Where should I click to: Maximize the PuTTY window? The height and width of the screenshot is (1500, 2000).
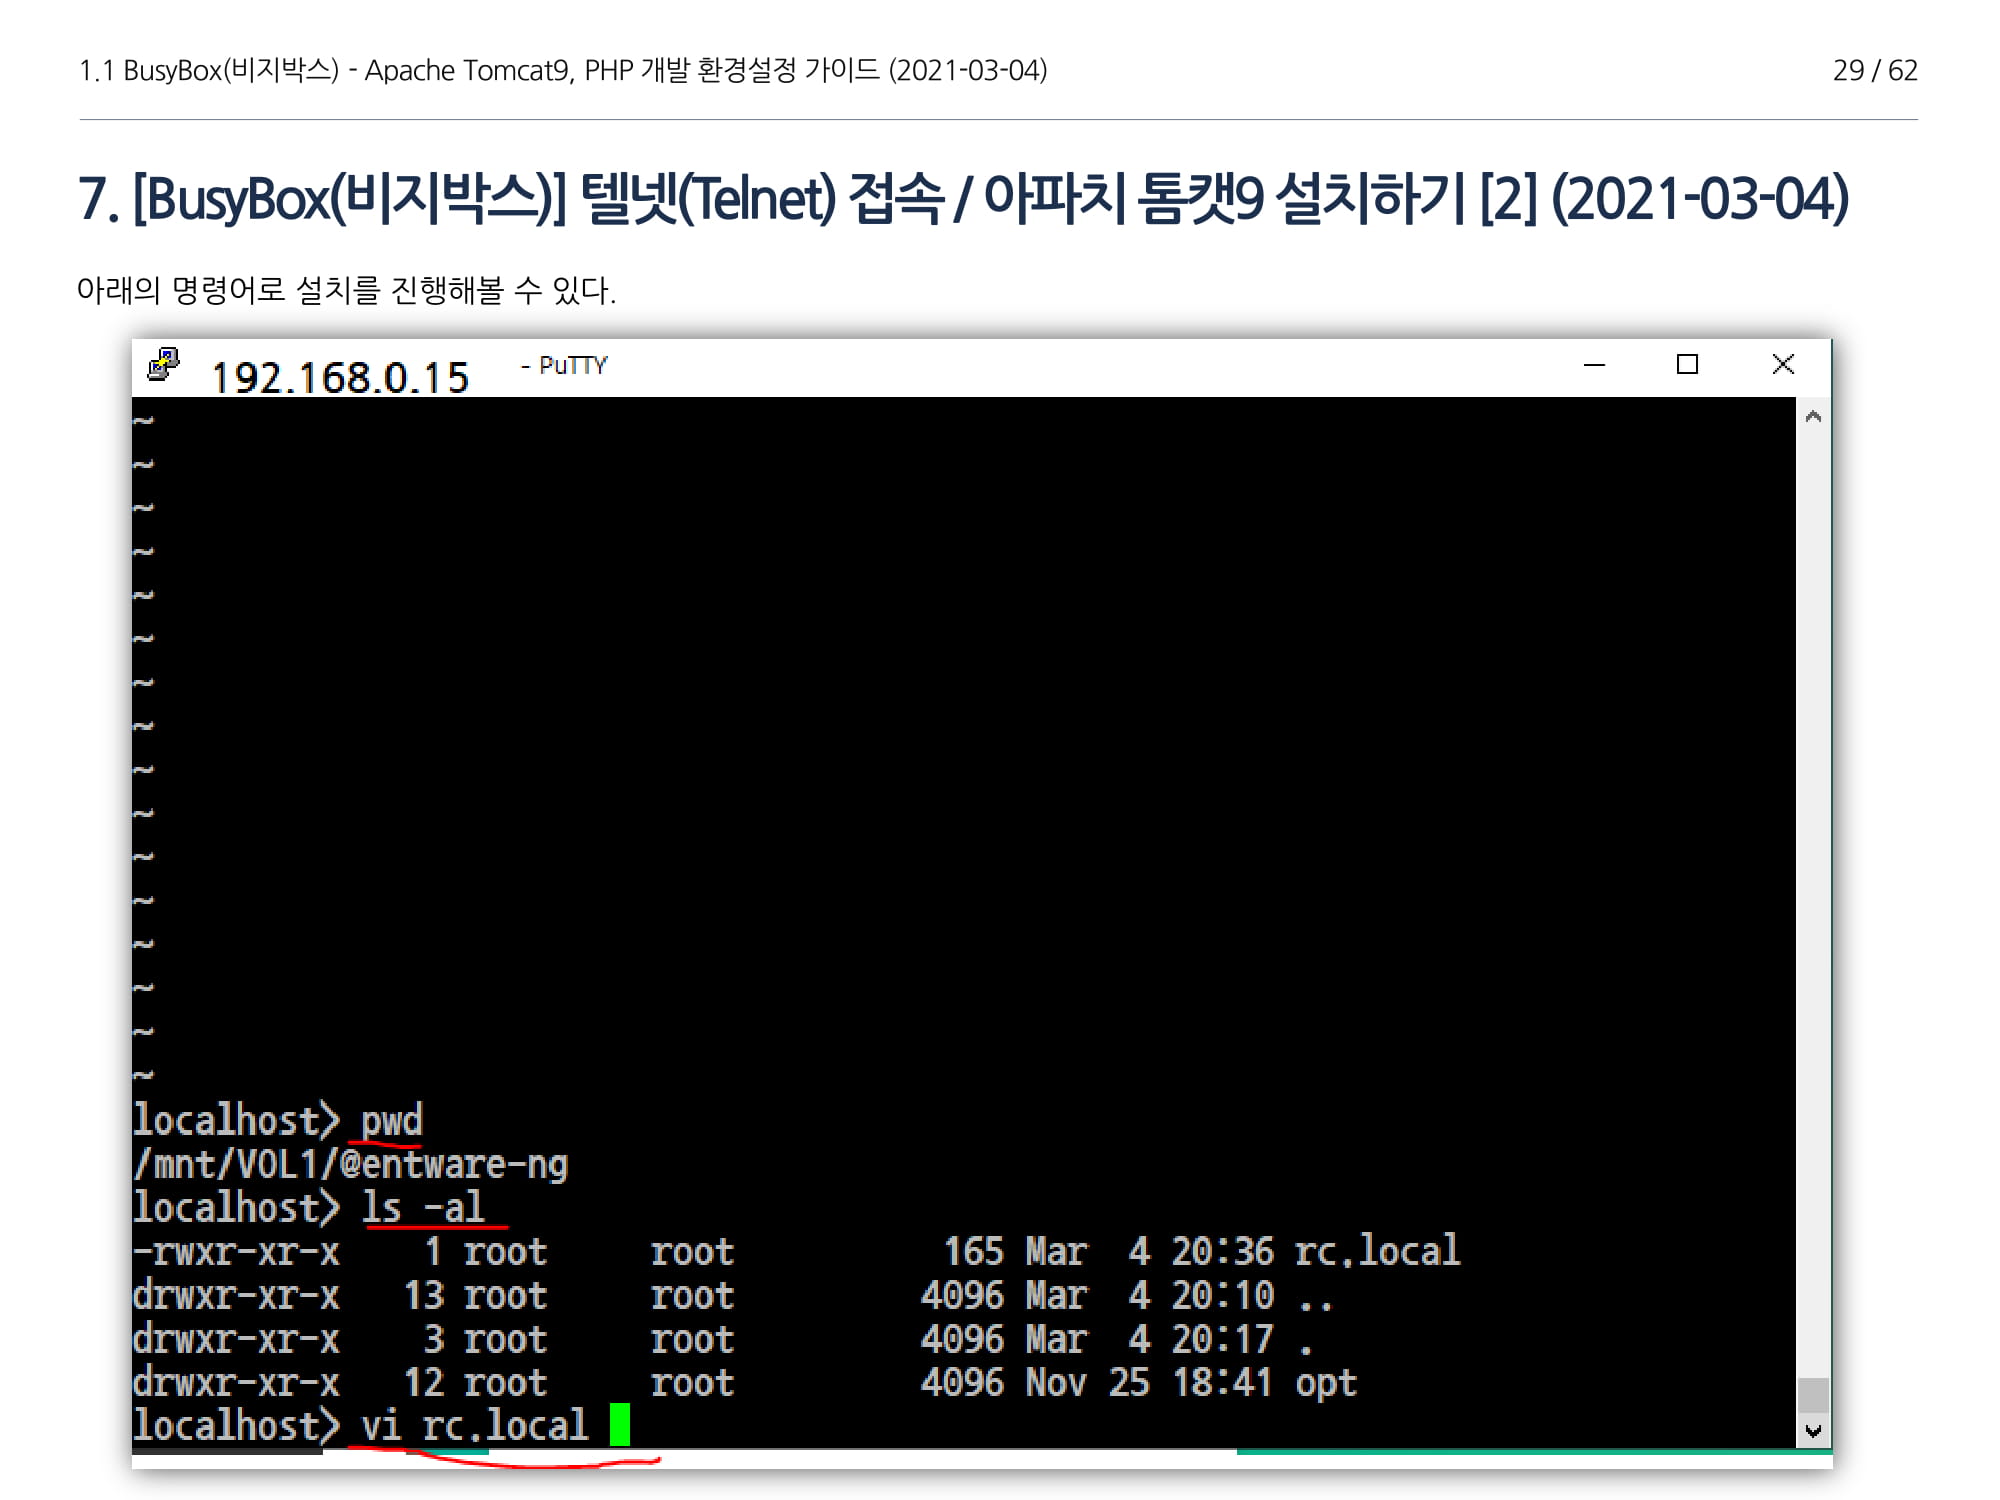tap(1687, 365)
